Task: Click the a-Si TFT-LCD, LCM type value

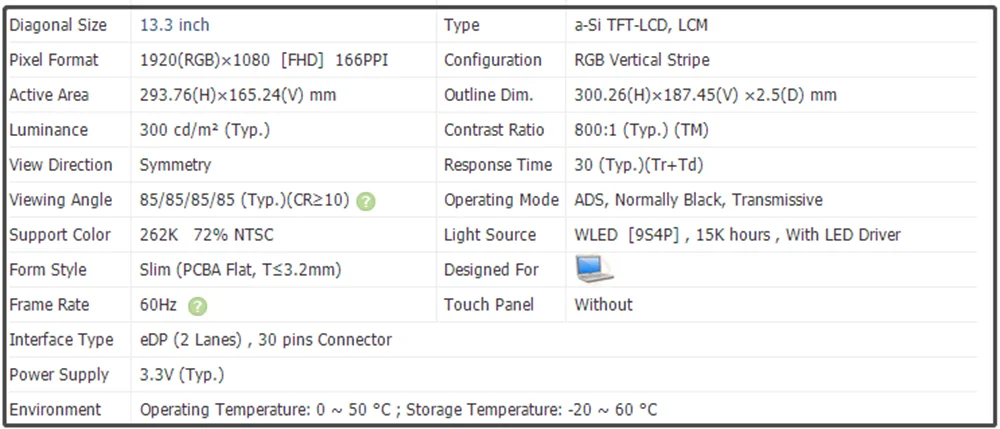Action: [641, 25]
